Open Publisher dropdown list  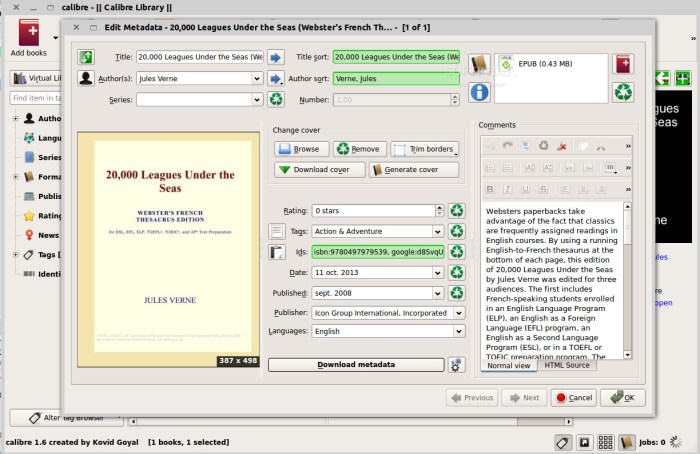pyautogui.click(x=459, y=313)
